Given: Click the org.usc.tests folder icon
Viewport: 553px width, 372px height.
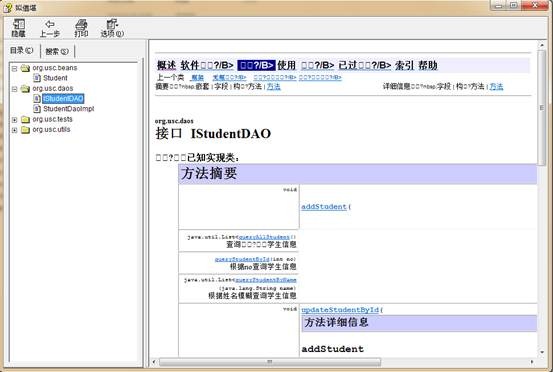Looking at the screenshot, I should (25, 120).
